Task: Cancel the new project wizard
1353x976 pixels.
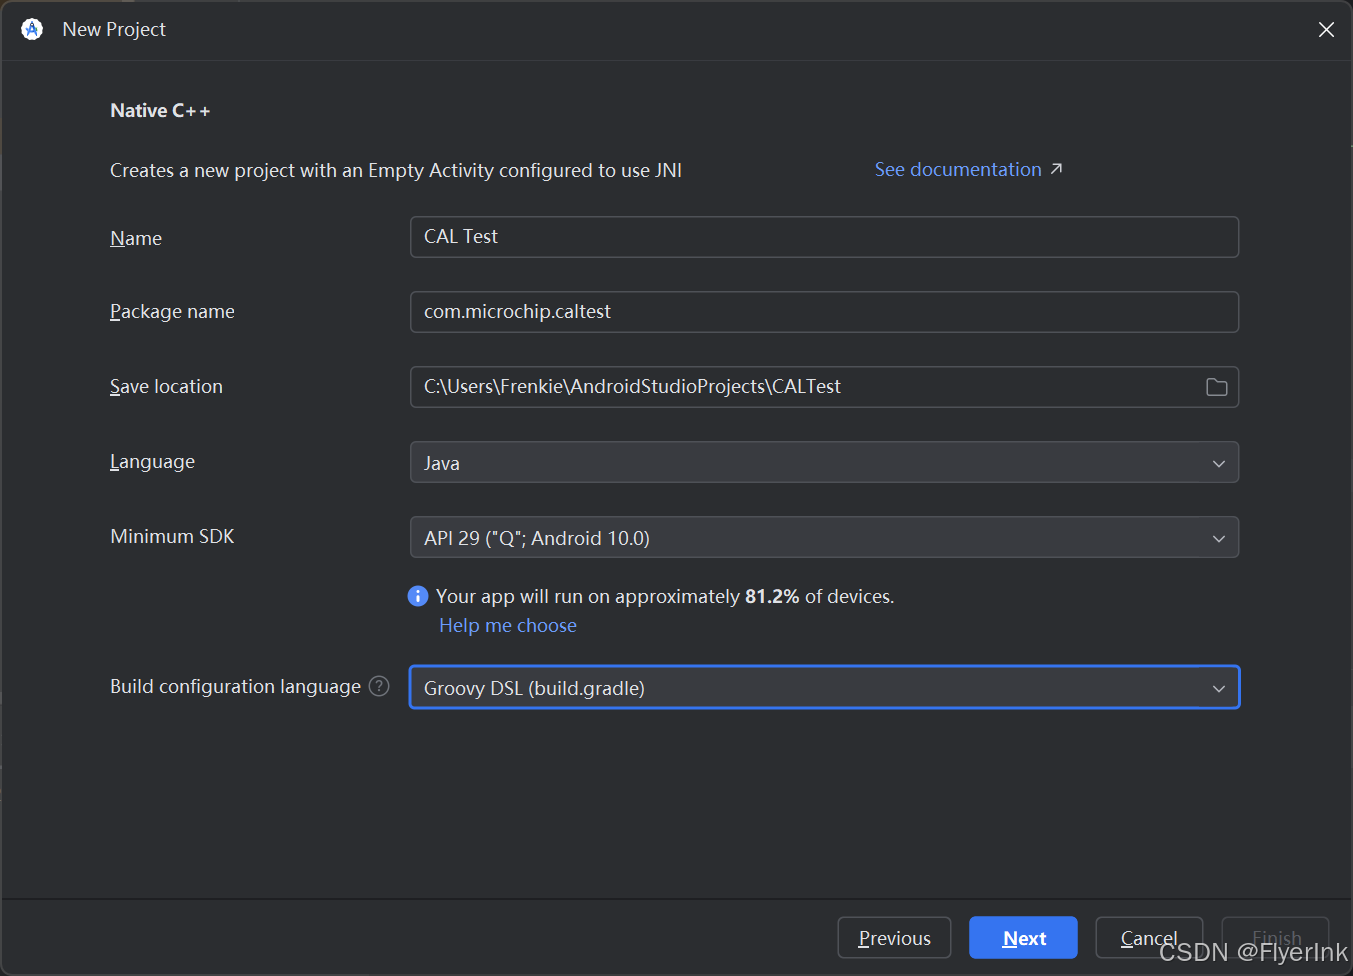Action: point(1149,938)
